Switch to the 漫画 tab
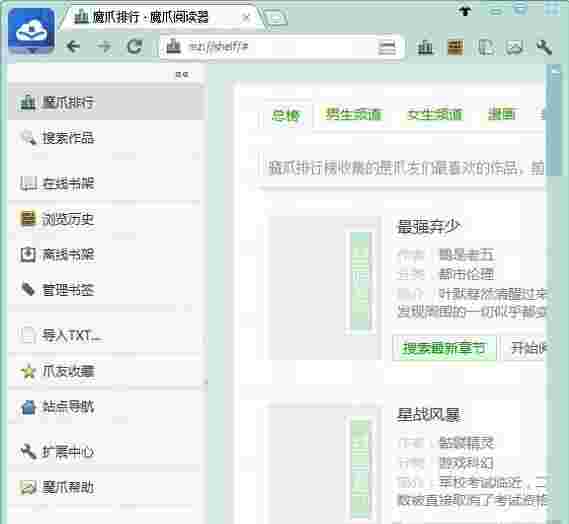The height and width of the screenshot is (524, 569). (502, 115)
